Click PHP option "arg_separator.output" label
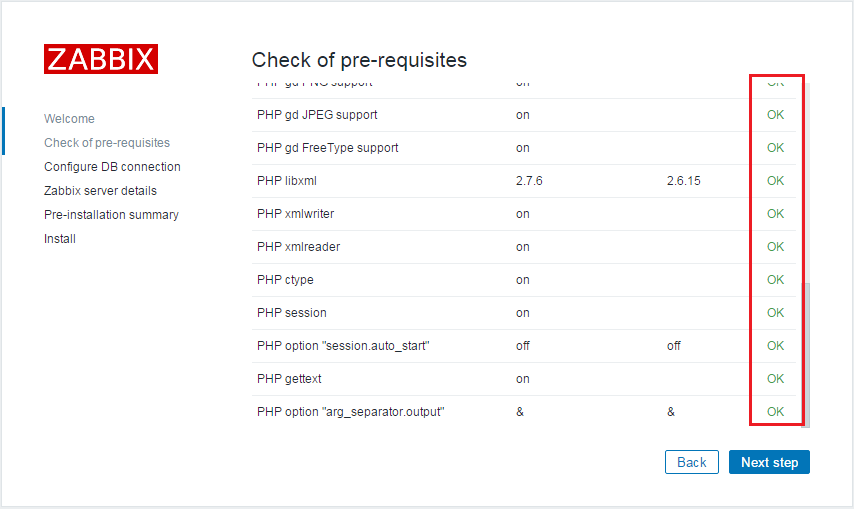 [350, 412]
